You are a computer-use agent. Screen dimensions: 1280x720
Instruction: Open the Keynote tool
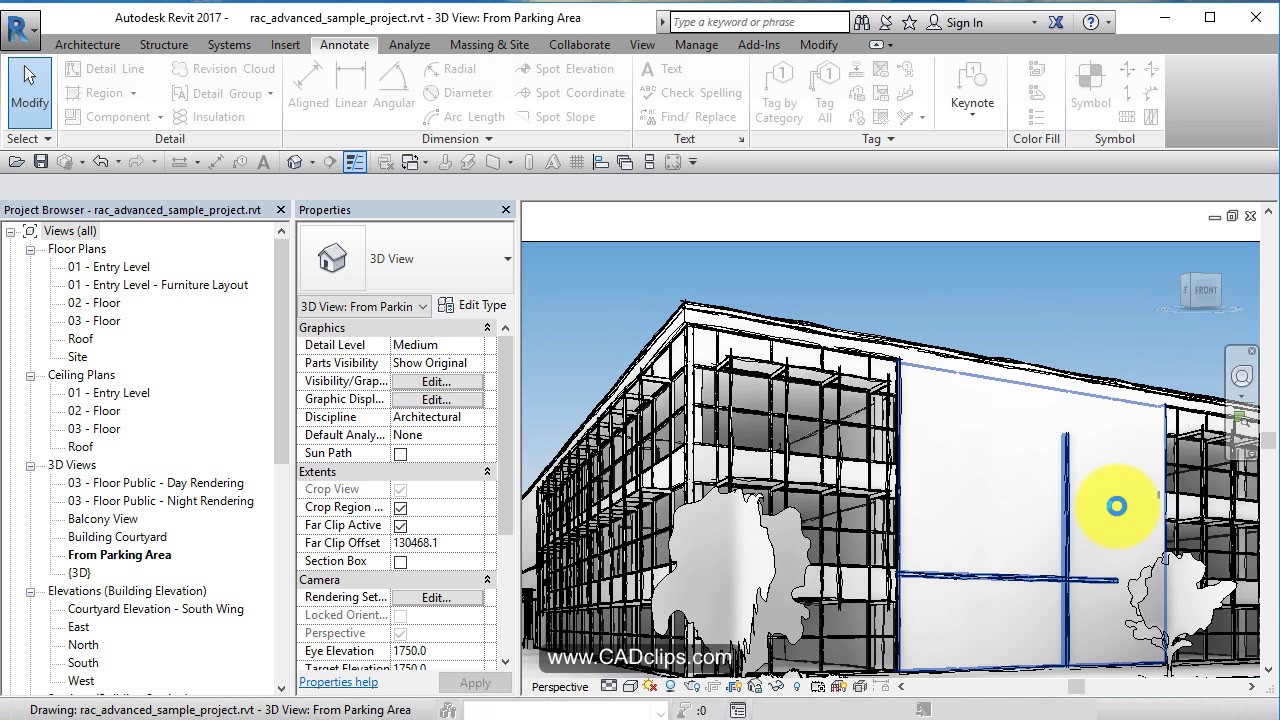[x=971, y=90]
